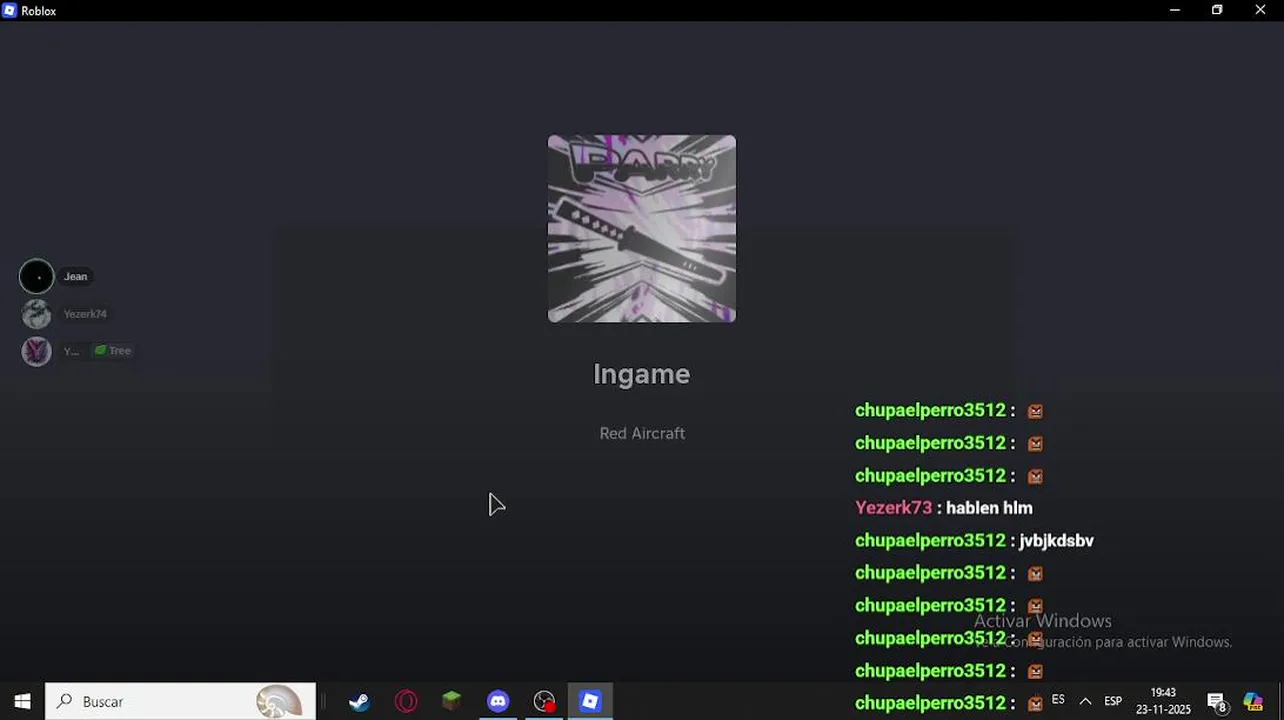
Task: Open the Opera browser taskbar icon
Action: [406, 702]
